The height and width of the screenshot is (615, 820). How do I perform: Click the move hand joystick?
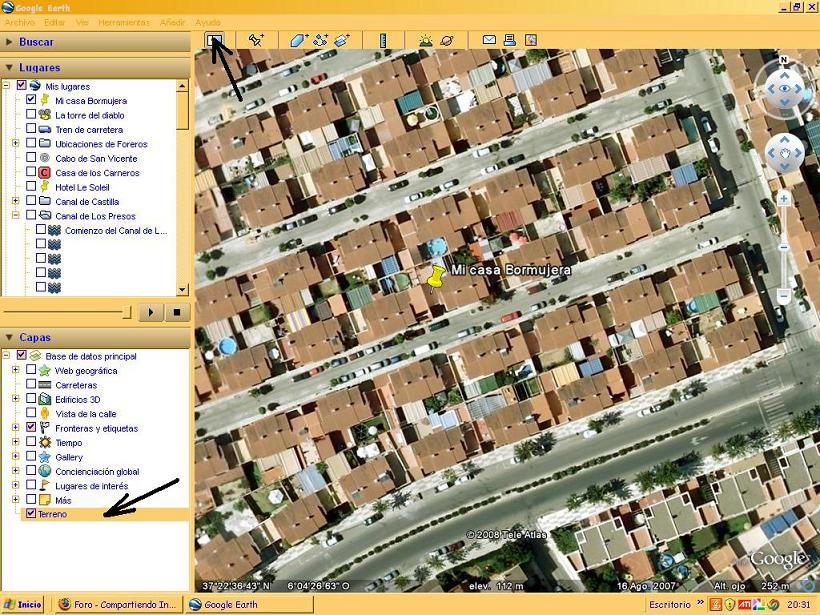[784, 153]
